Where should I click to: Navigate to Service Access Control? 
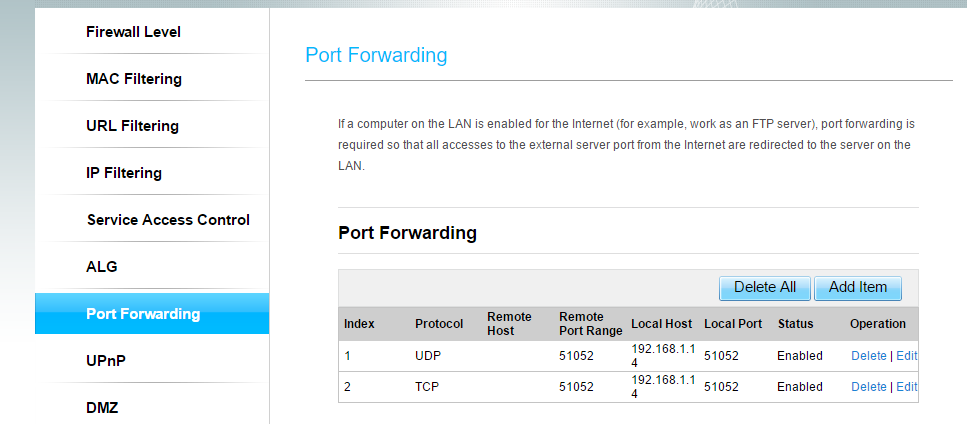click(168, 220)
